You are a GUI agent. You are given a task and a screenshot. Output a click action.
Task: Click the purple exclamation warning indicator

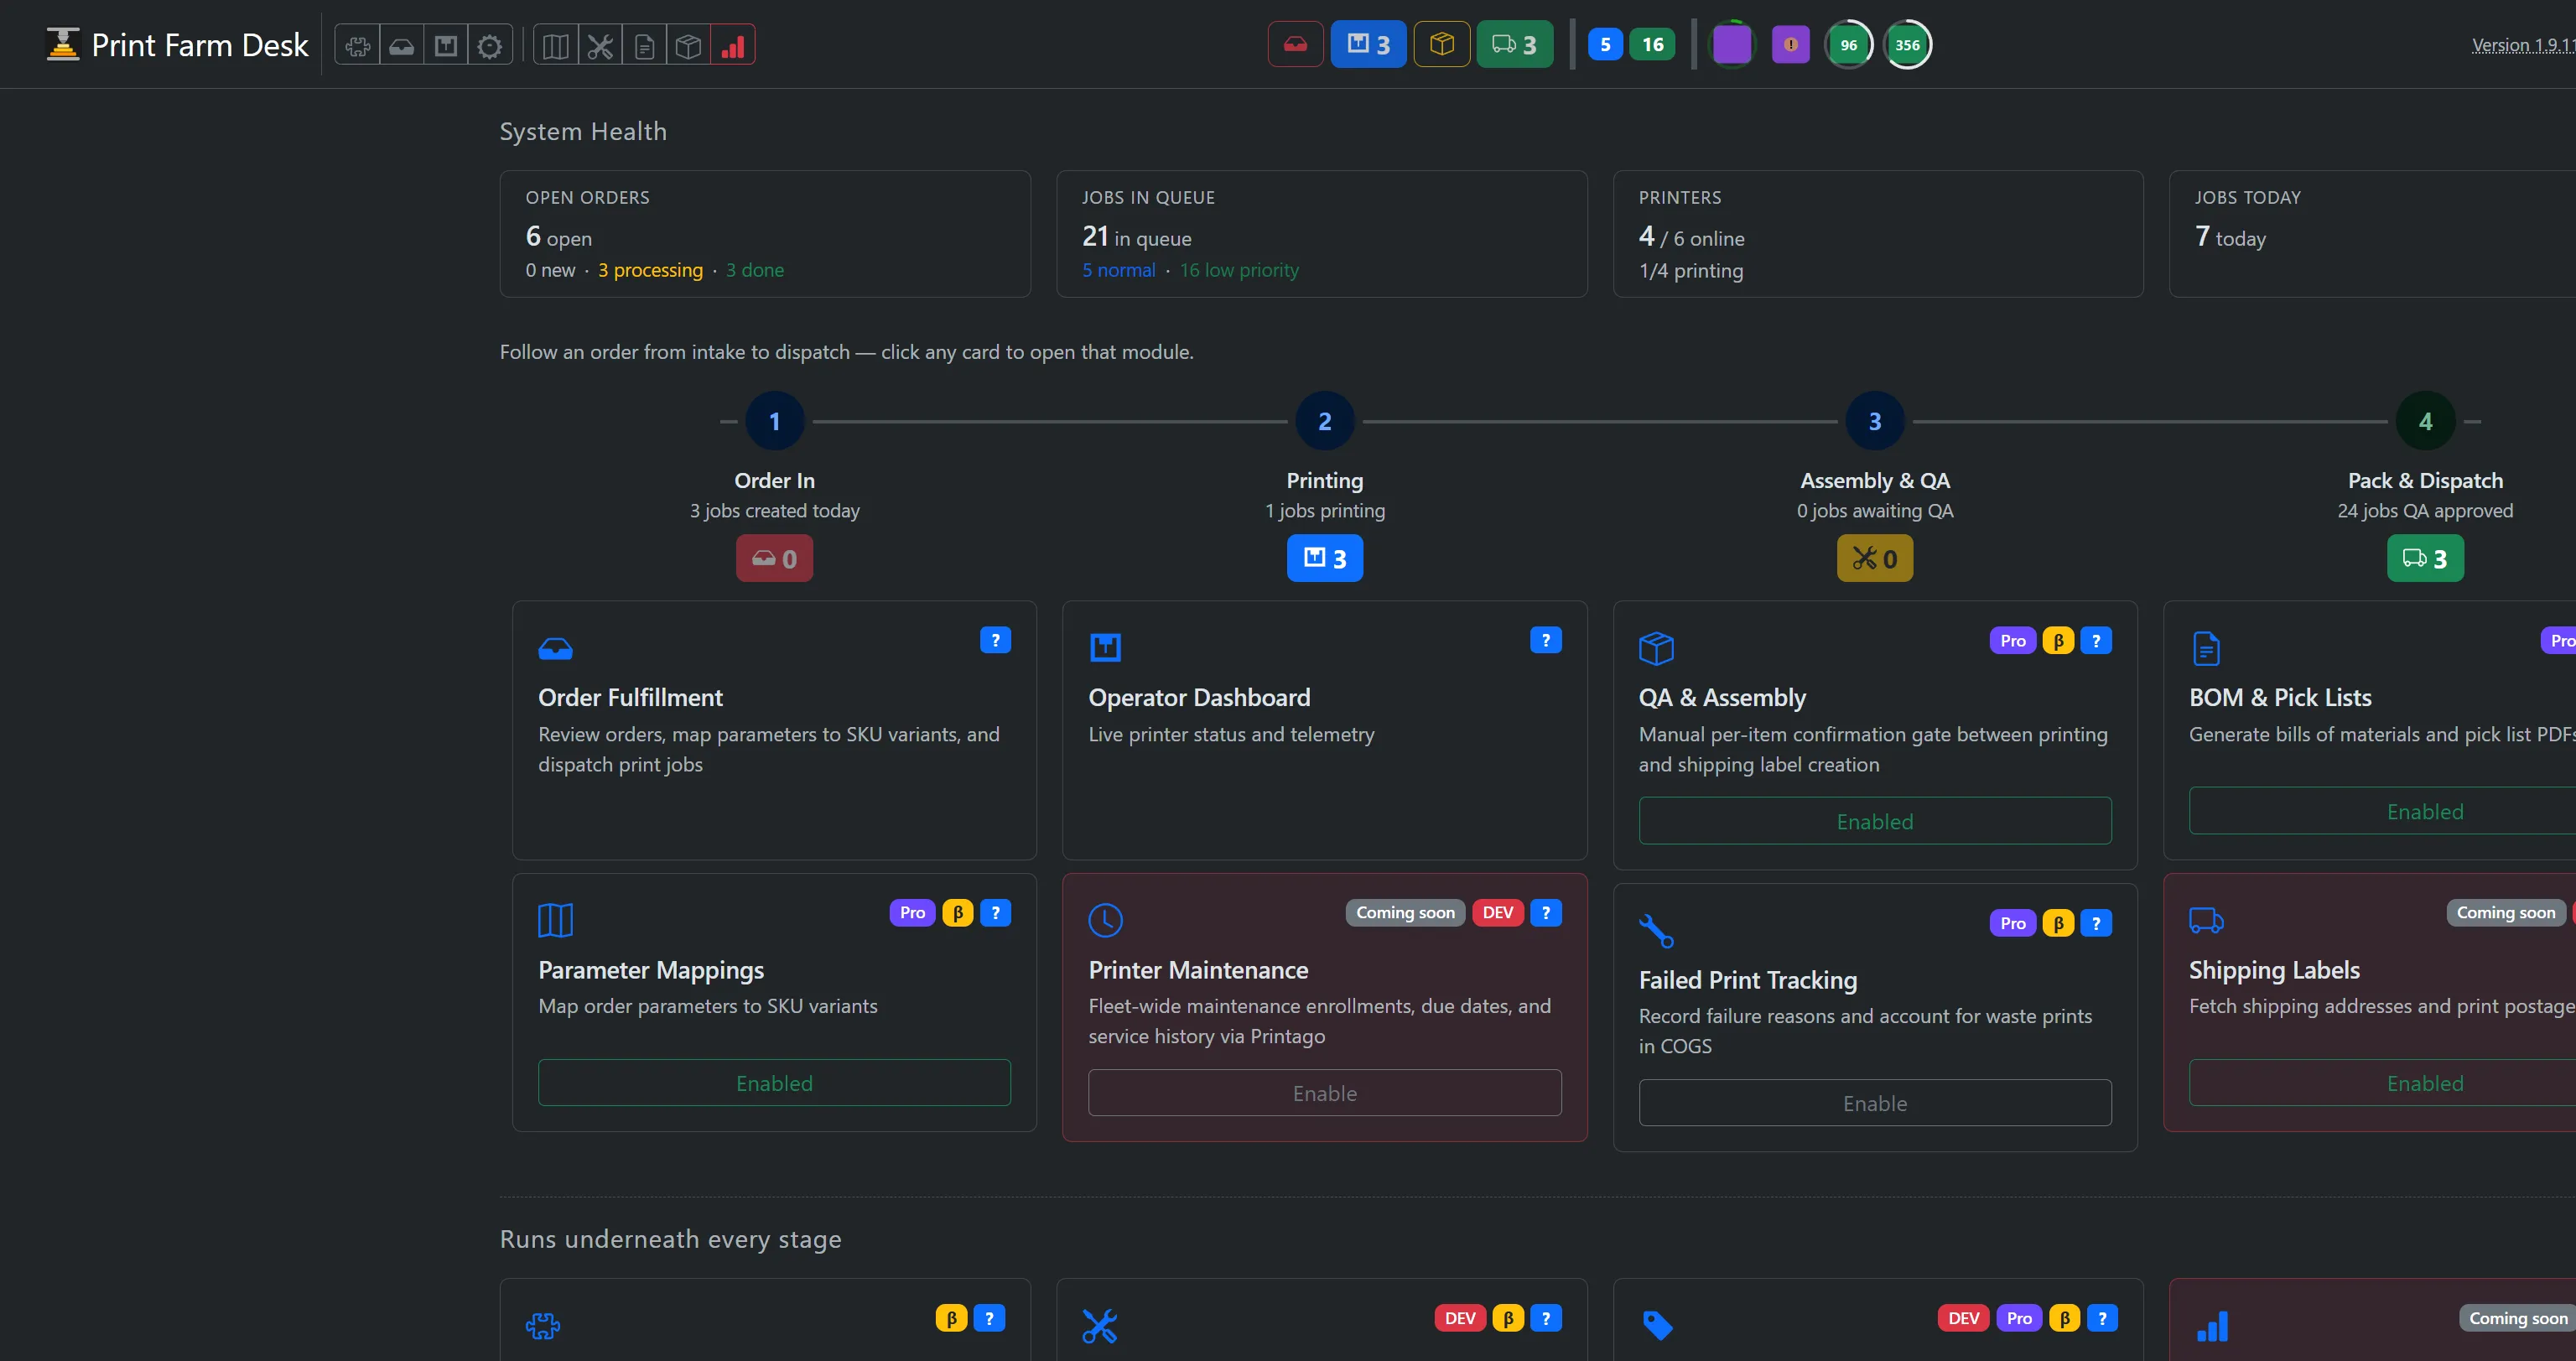(x=1790, y=44)
